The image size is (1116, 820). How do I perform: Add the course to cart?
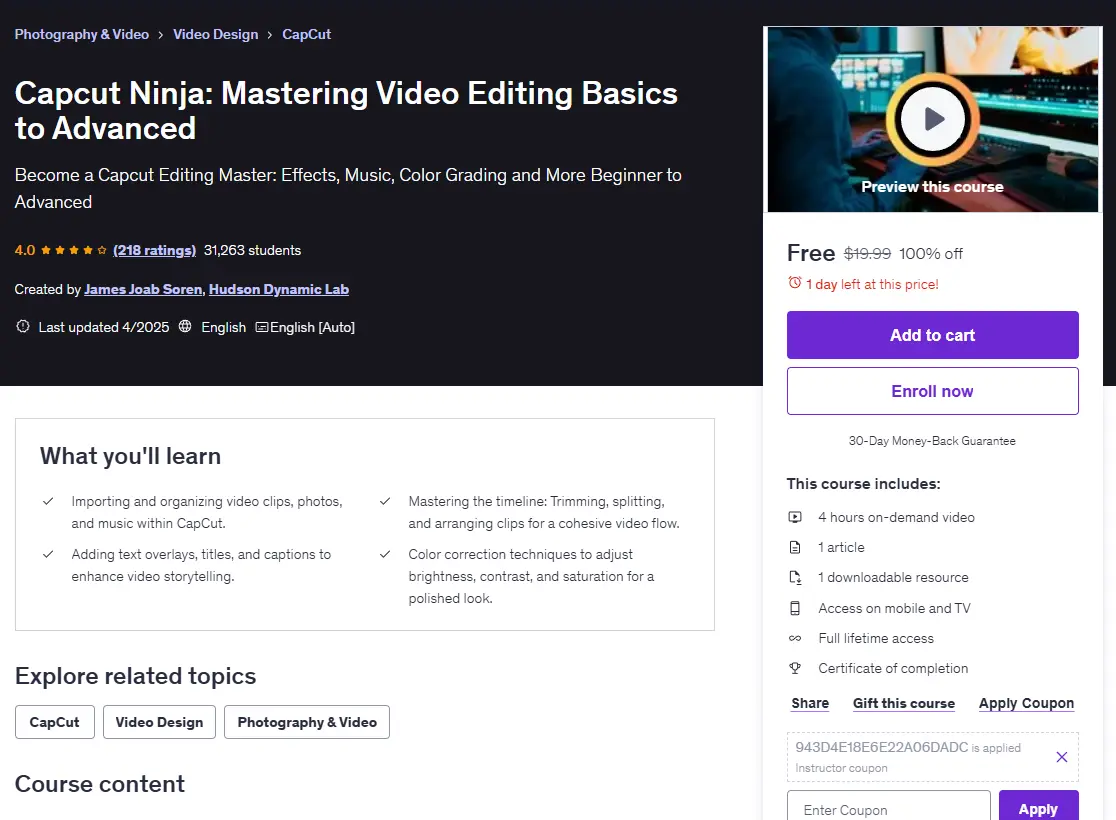click(932, 335)
